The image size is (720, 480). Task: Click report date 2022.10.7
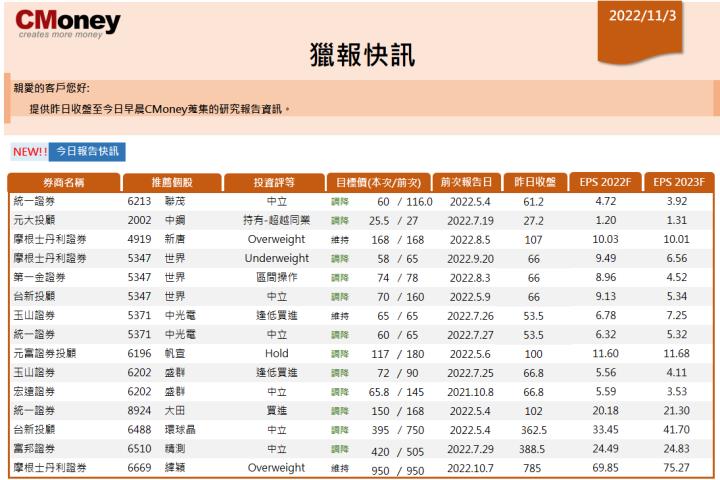click(x=470, y=468)
